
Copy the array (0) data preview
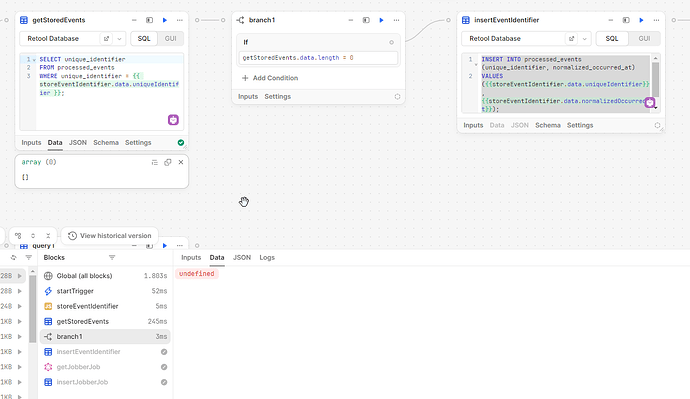click(168, 162)
